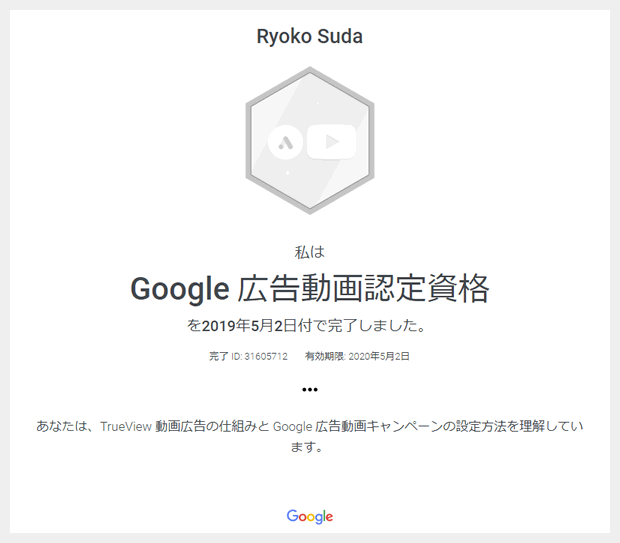Click the 有効期限: 2020年5月2日 text
The image size is (620, 543).
pos(357,356)
